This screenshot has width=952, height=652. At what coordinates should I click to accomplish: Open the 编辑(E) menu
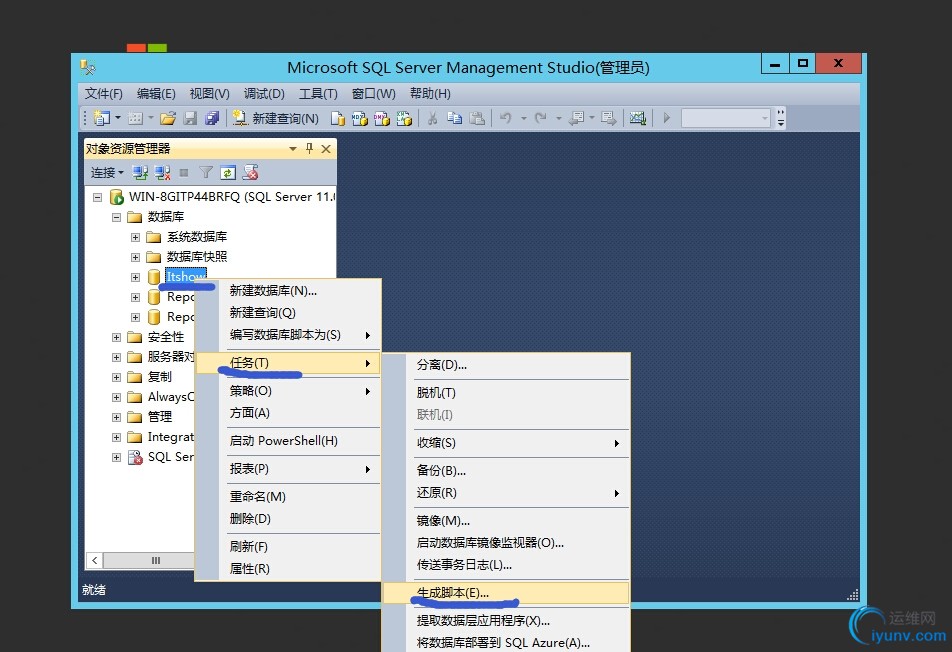pos(156,93)
